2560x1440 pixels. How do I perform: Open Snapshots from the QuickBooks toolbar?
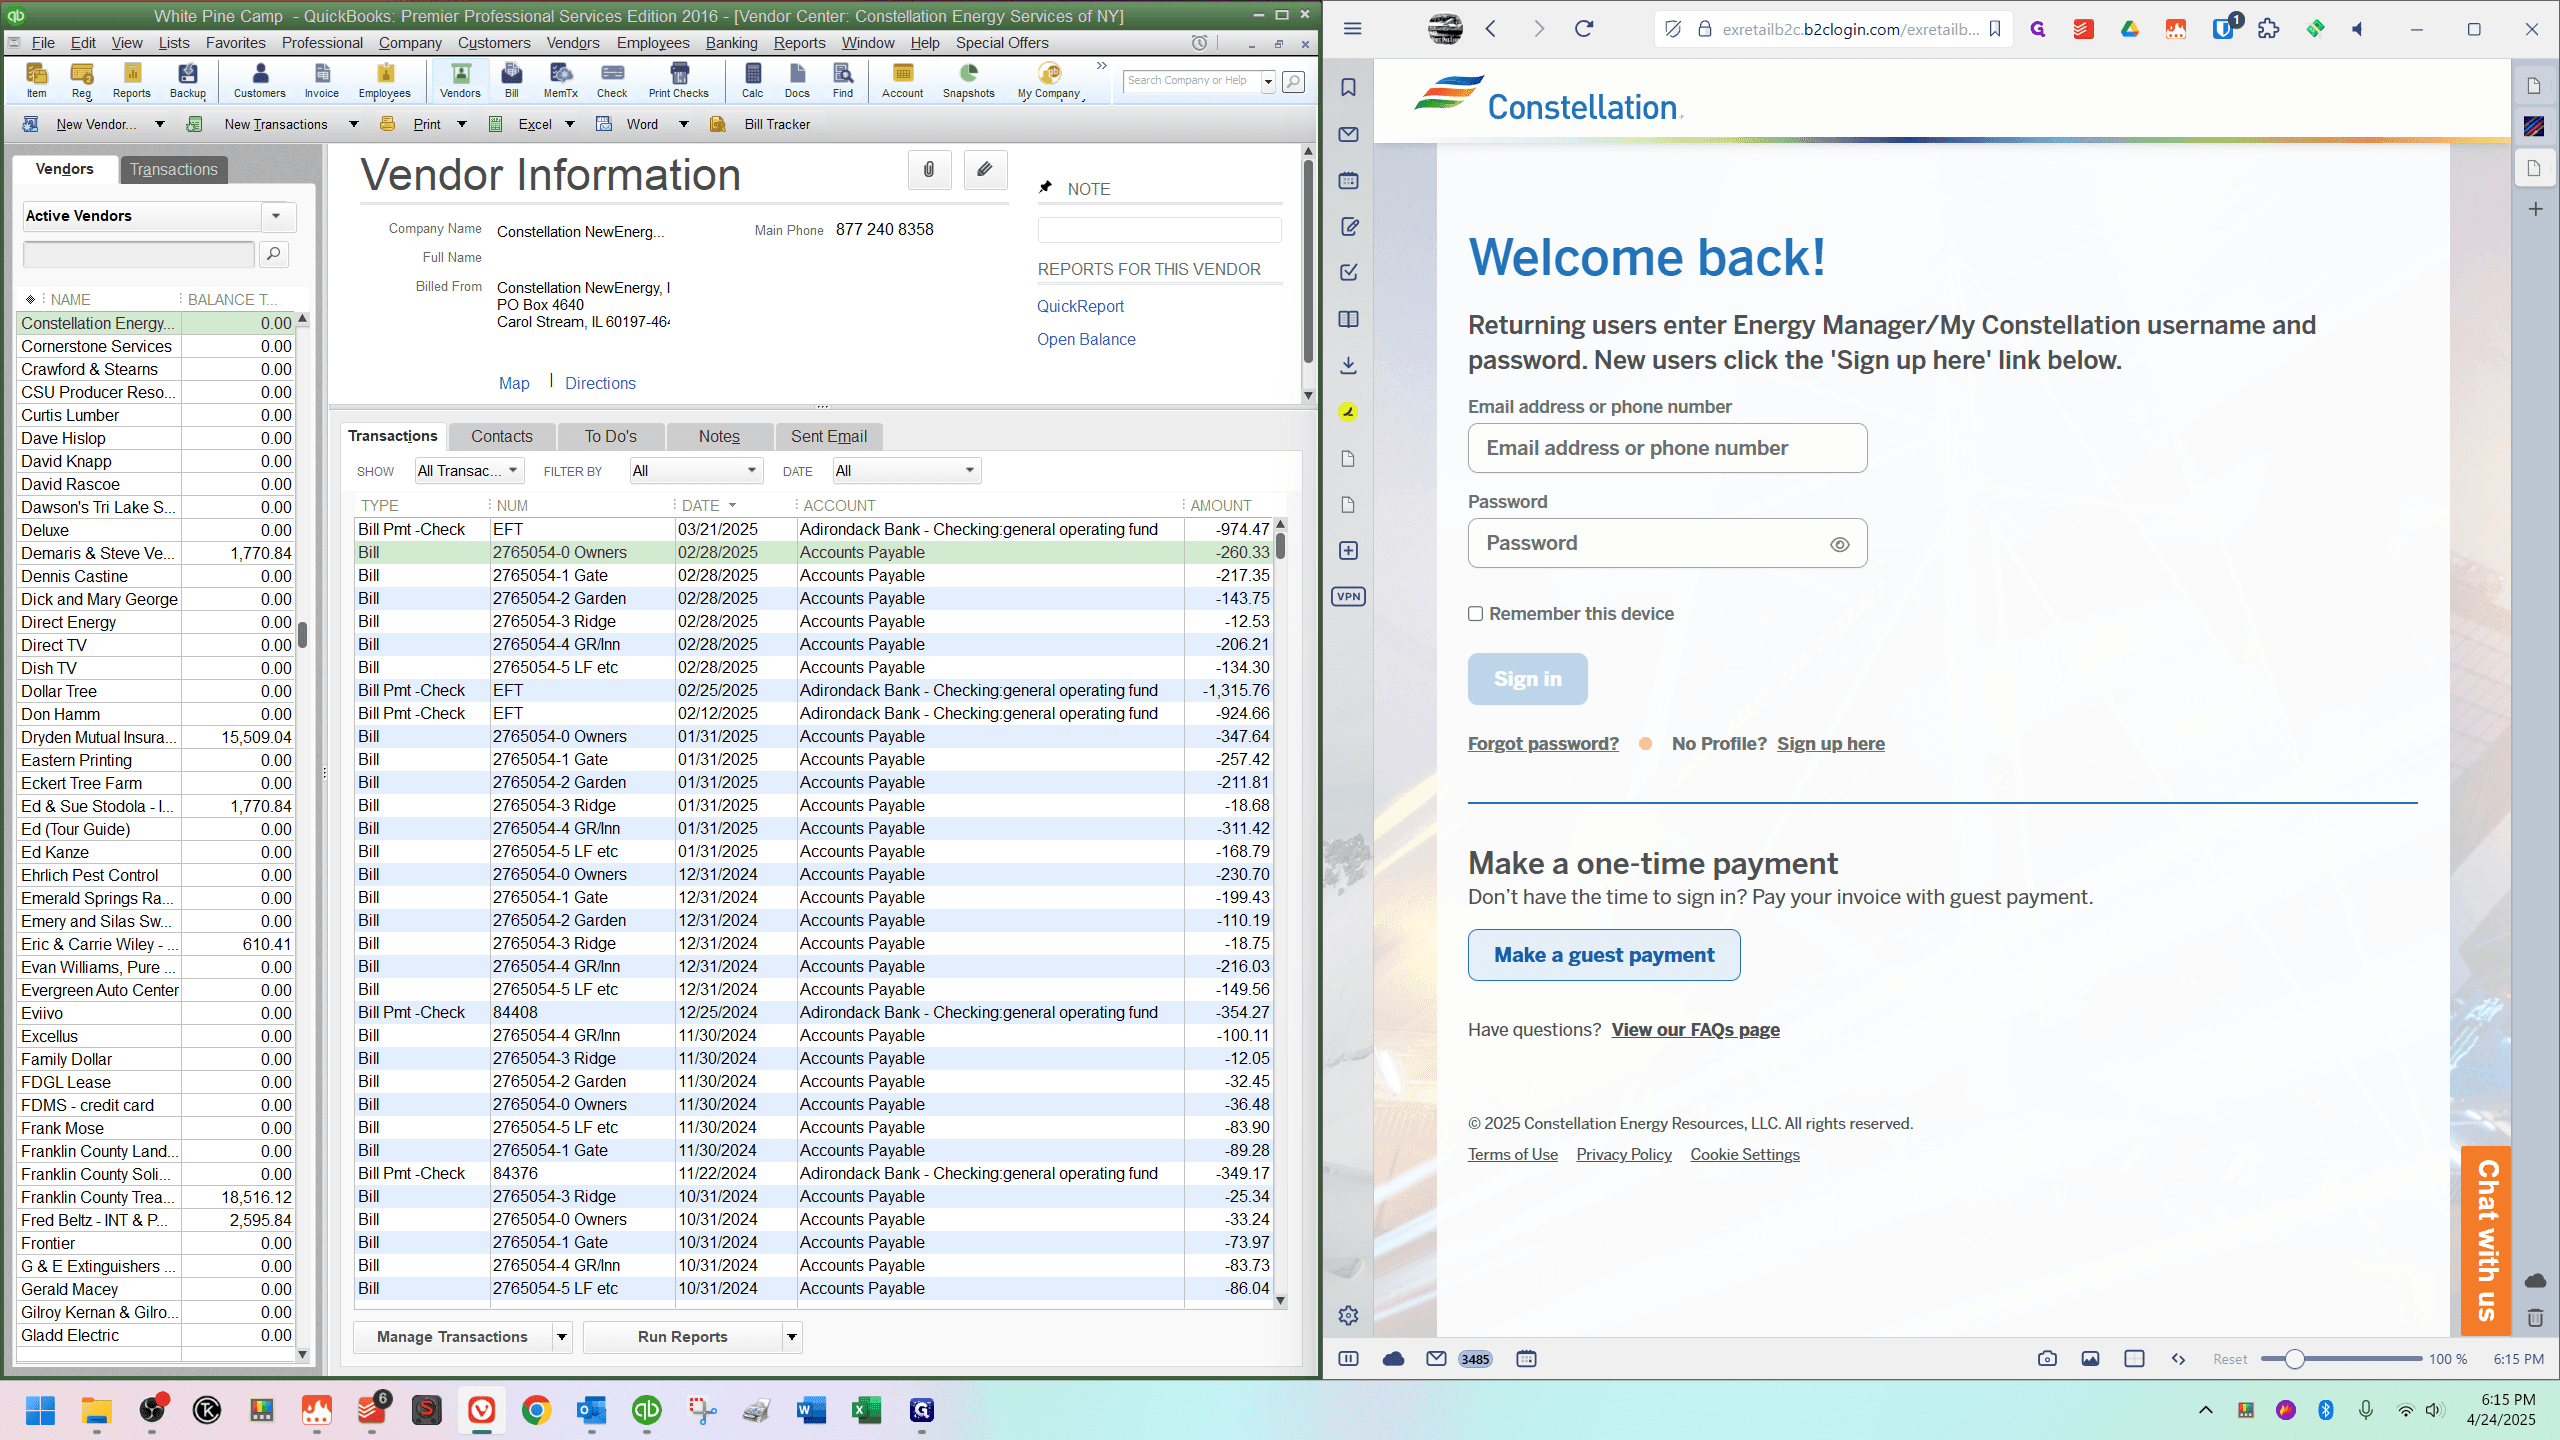(968, 80)
